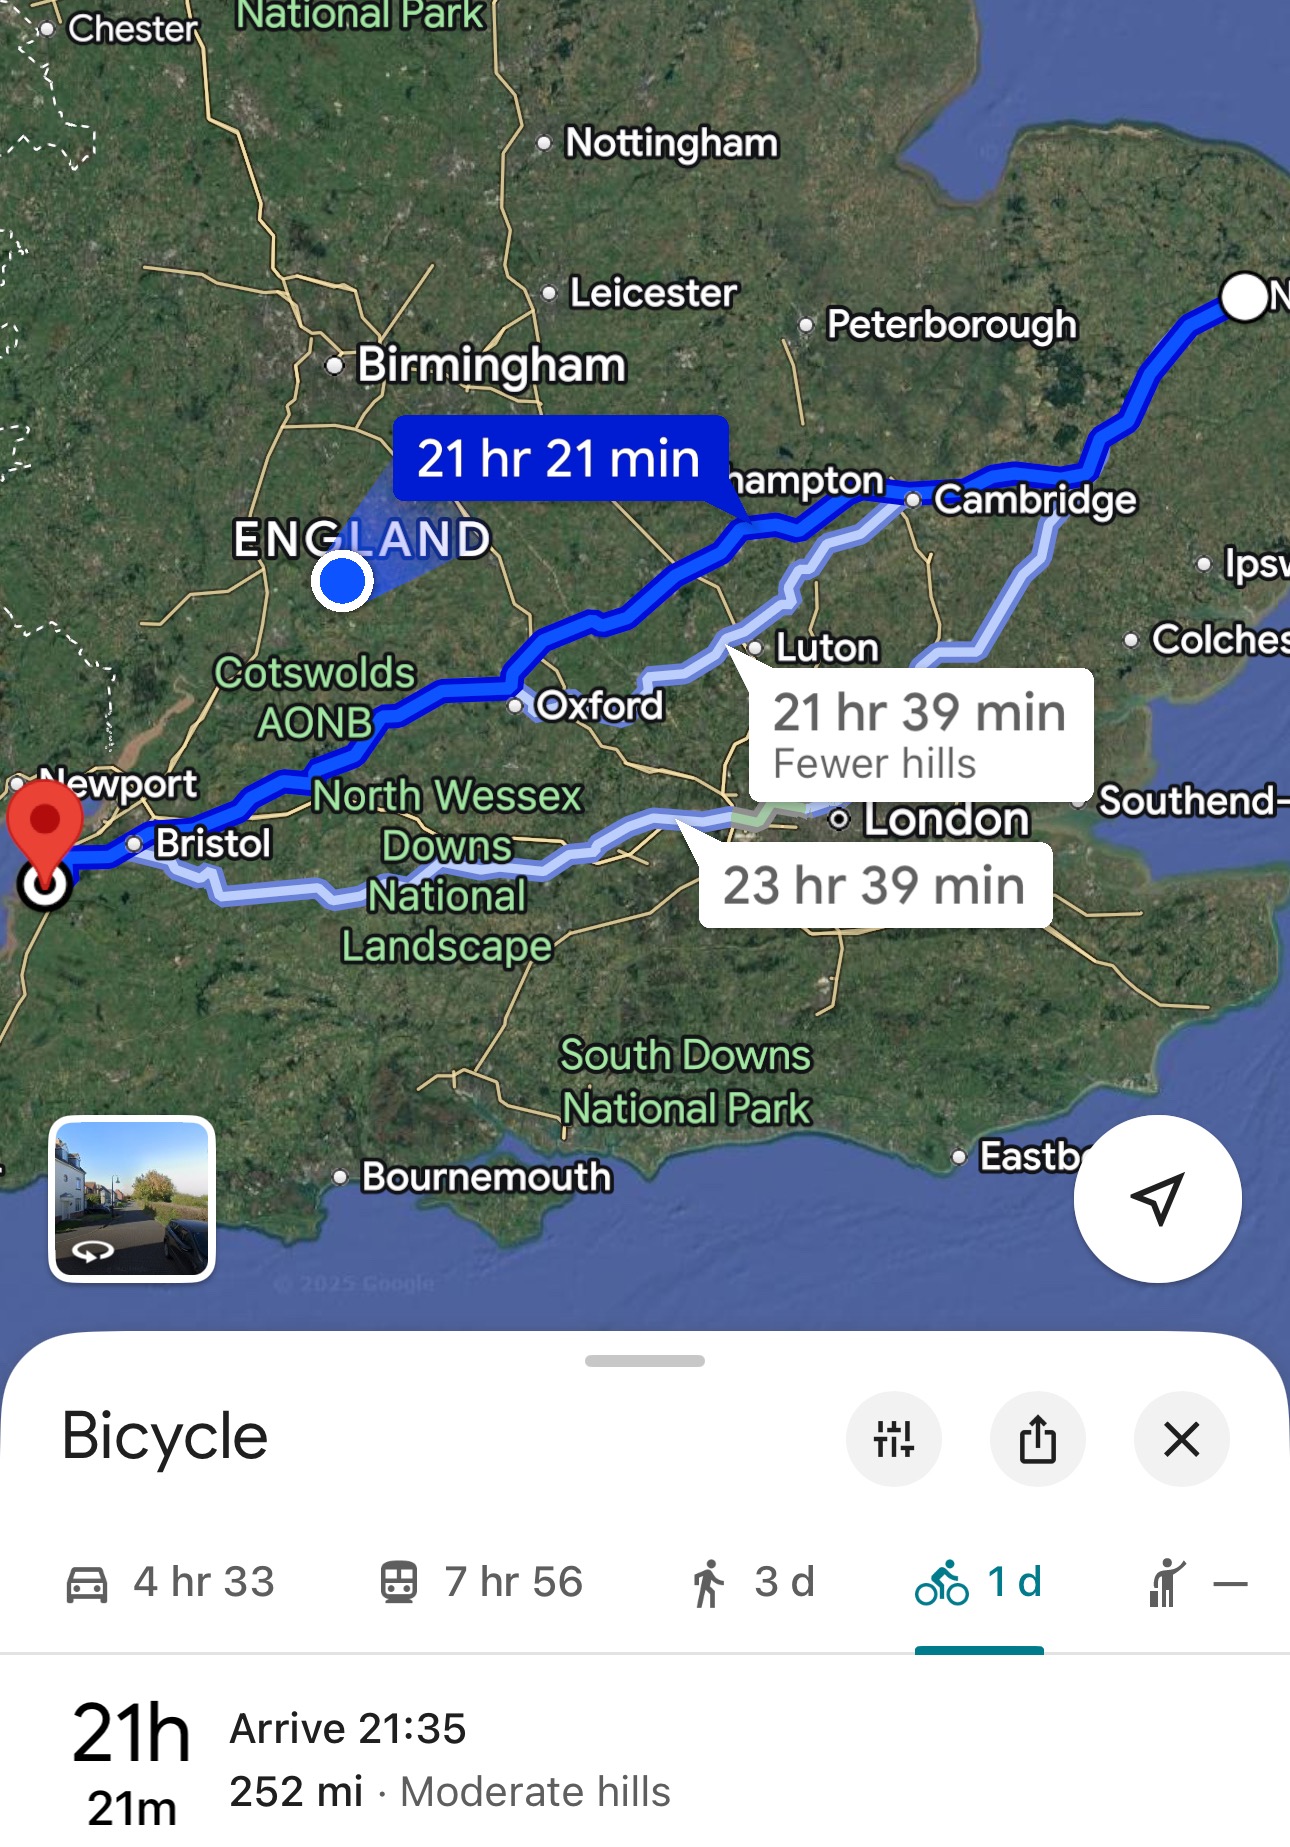Switch to driving tab 4 hr 33
Screen dimensions: 1290x1847
pos(170,1583)
